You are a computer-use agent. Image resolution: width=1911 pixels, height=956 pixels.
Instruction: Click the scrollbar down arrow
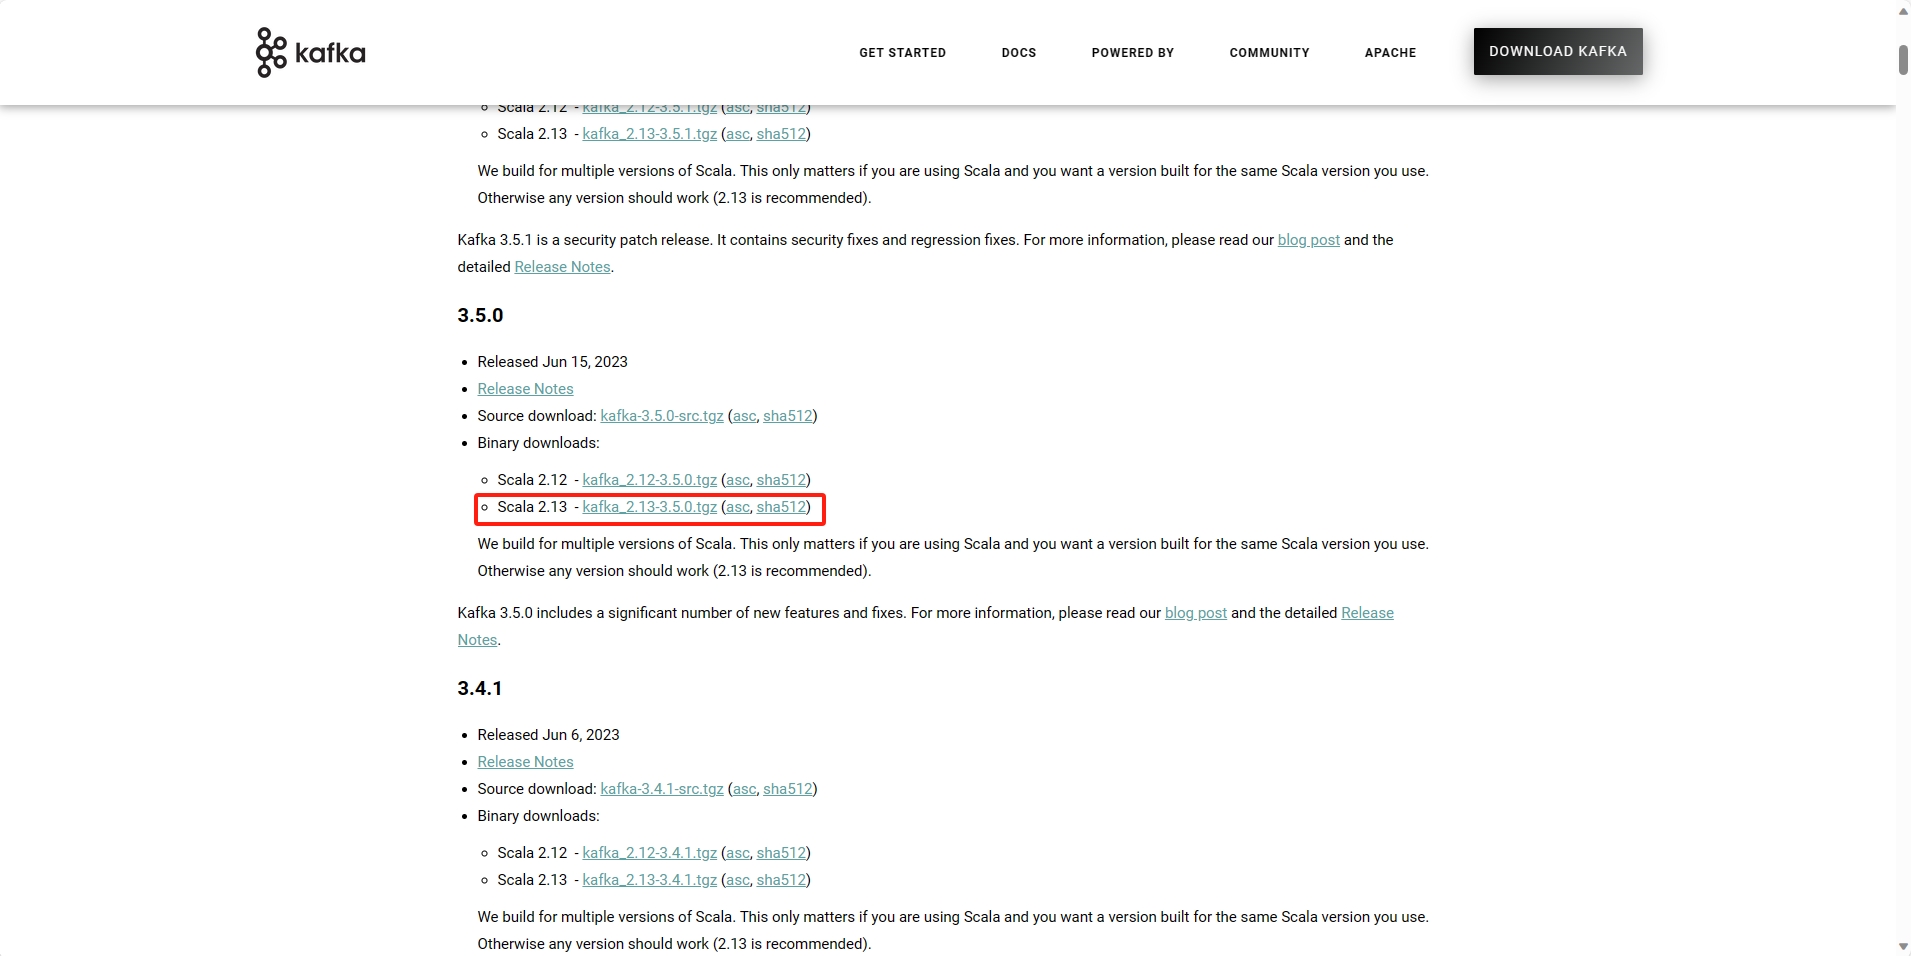pos(1903,946)
